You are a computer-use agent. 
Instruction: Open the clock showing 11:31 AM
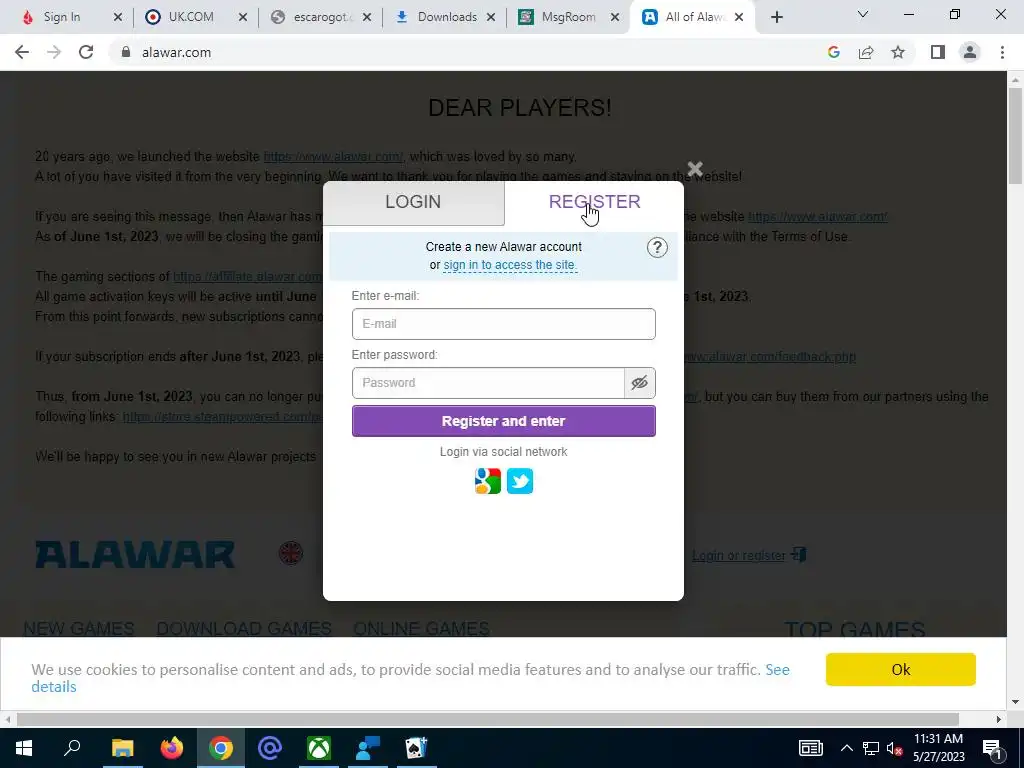coord(938,748)
